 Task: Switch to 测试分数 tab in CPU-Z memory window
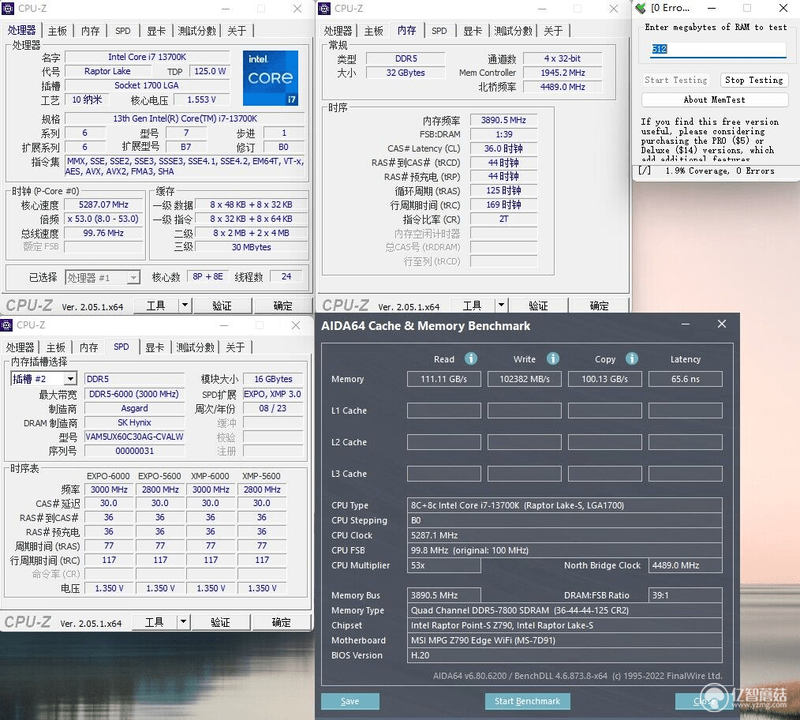pos(513,31)
